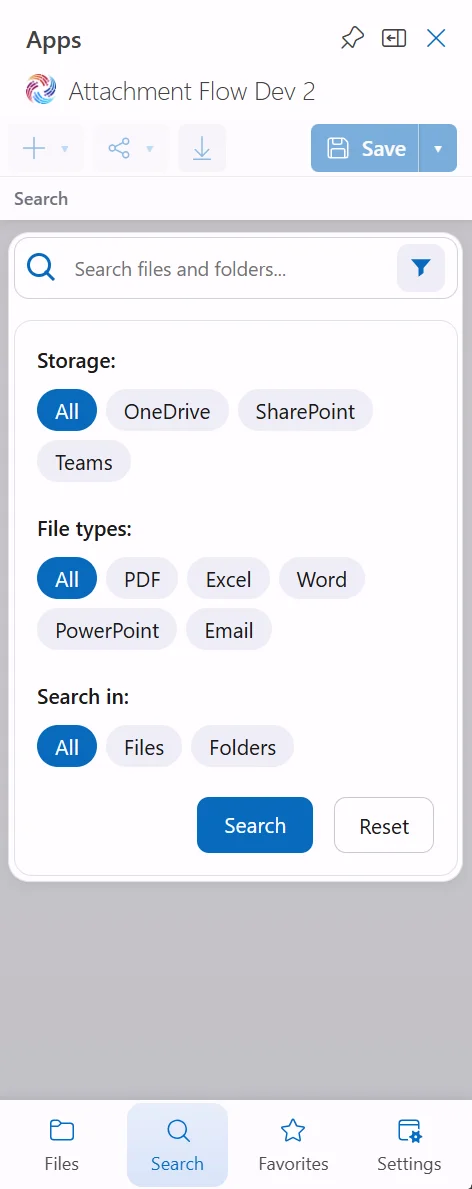
Task: Click the blue Search button
Action: point(255,825)
